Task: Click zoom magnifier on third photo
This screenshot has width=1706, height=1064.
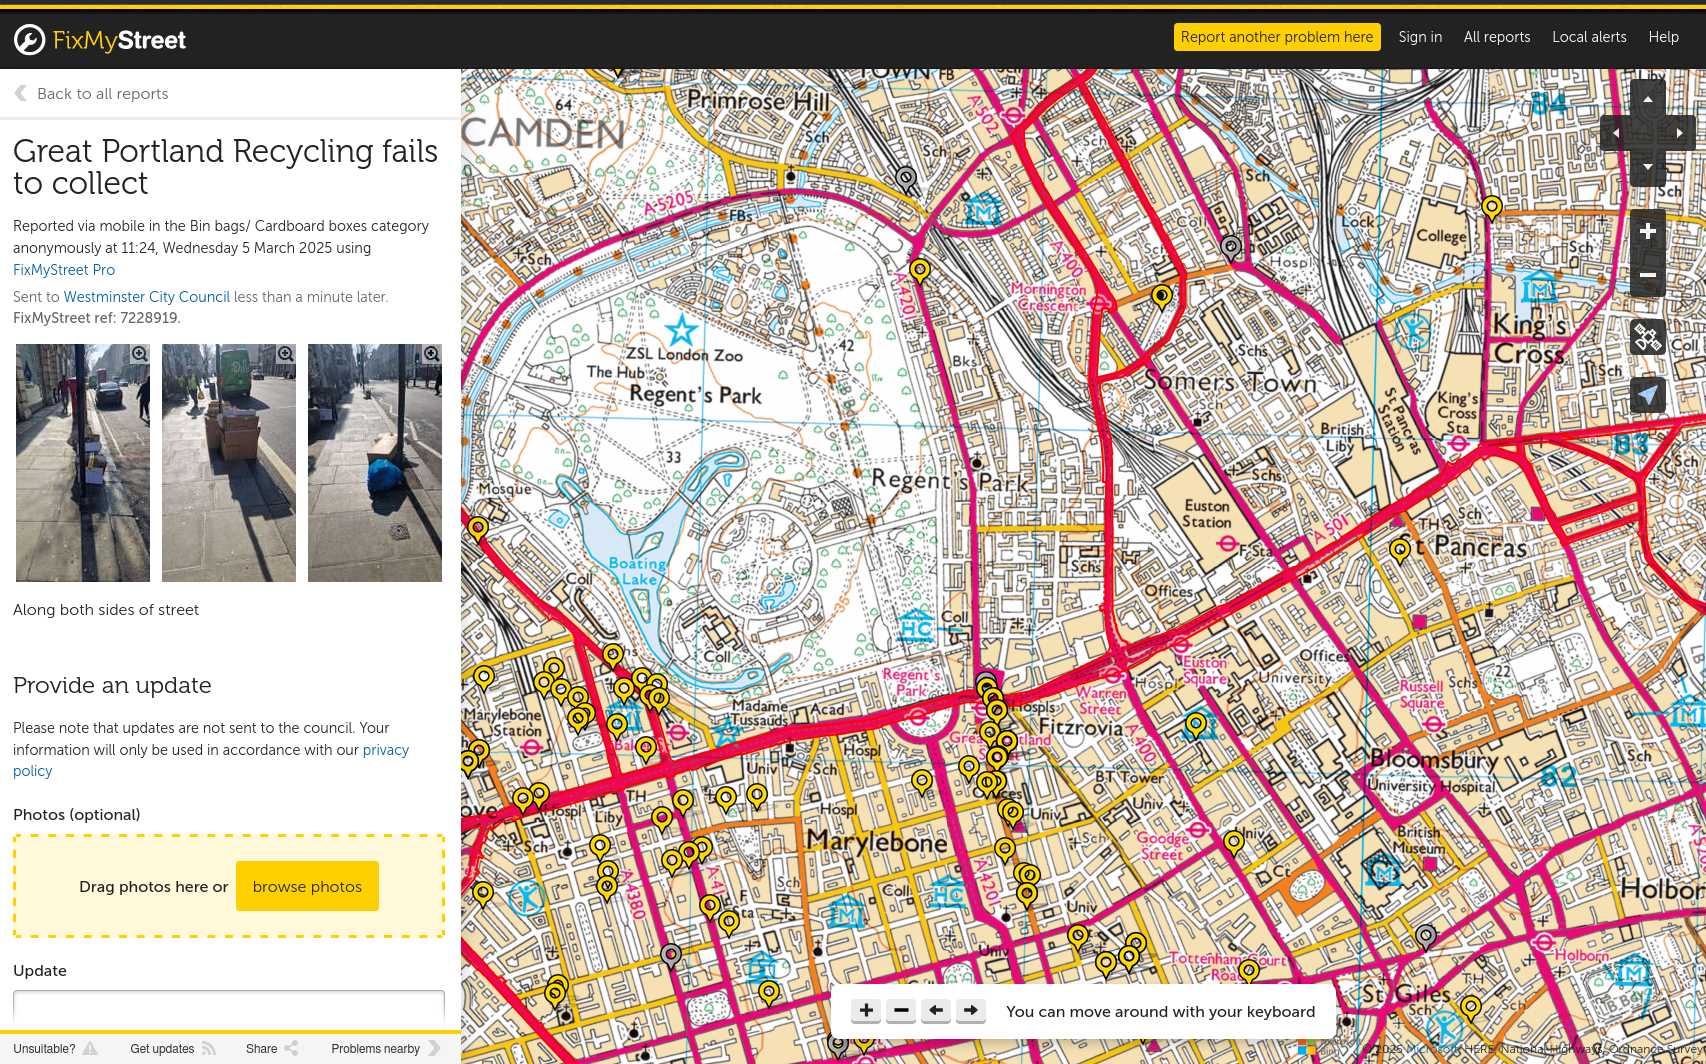Action: (x=431, y=354)
